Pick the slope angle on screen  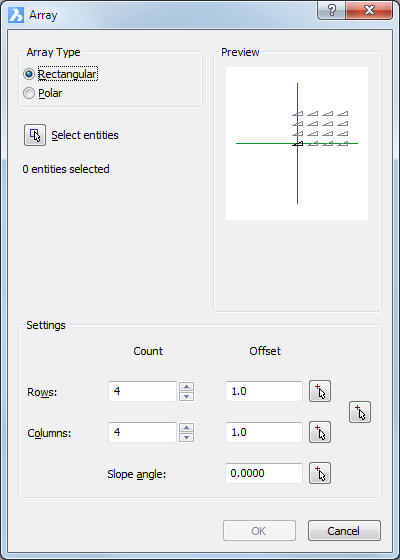coord(320,473)
